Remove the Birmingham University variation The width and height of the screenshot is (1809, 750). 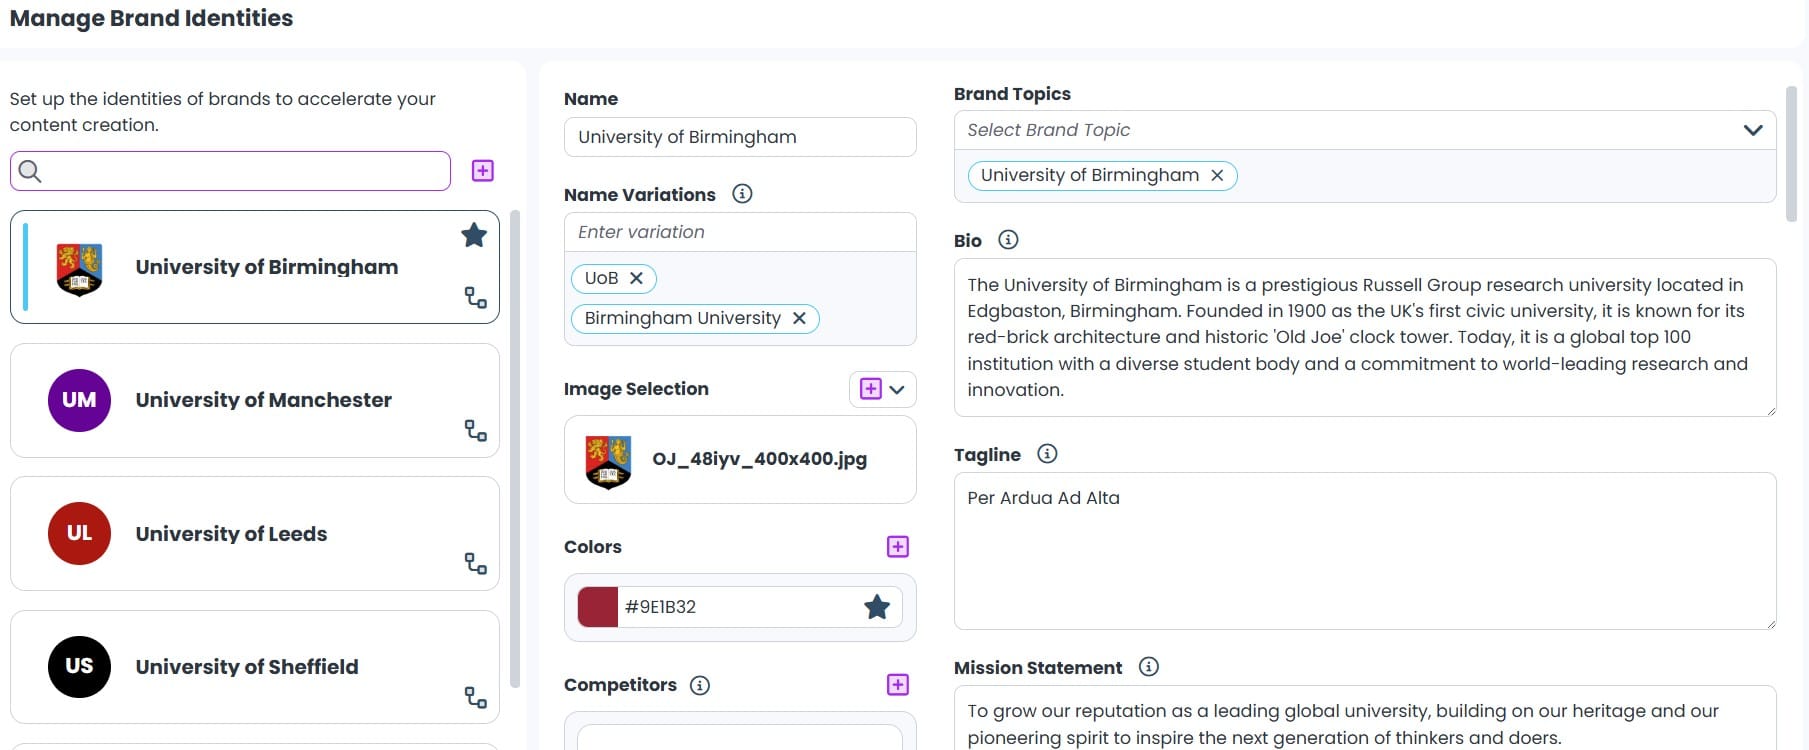[x=799, y=318]
